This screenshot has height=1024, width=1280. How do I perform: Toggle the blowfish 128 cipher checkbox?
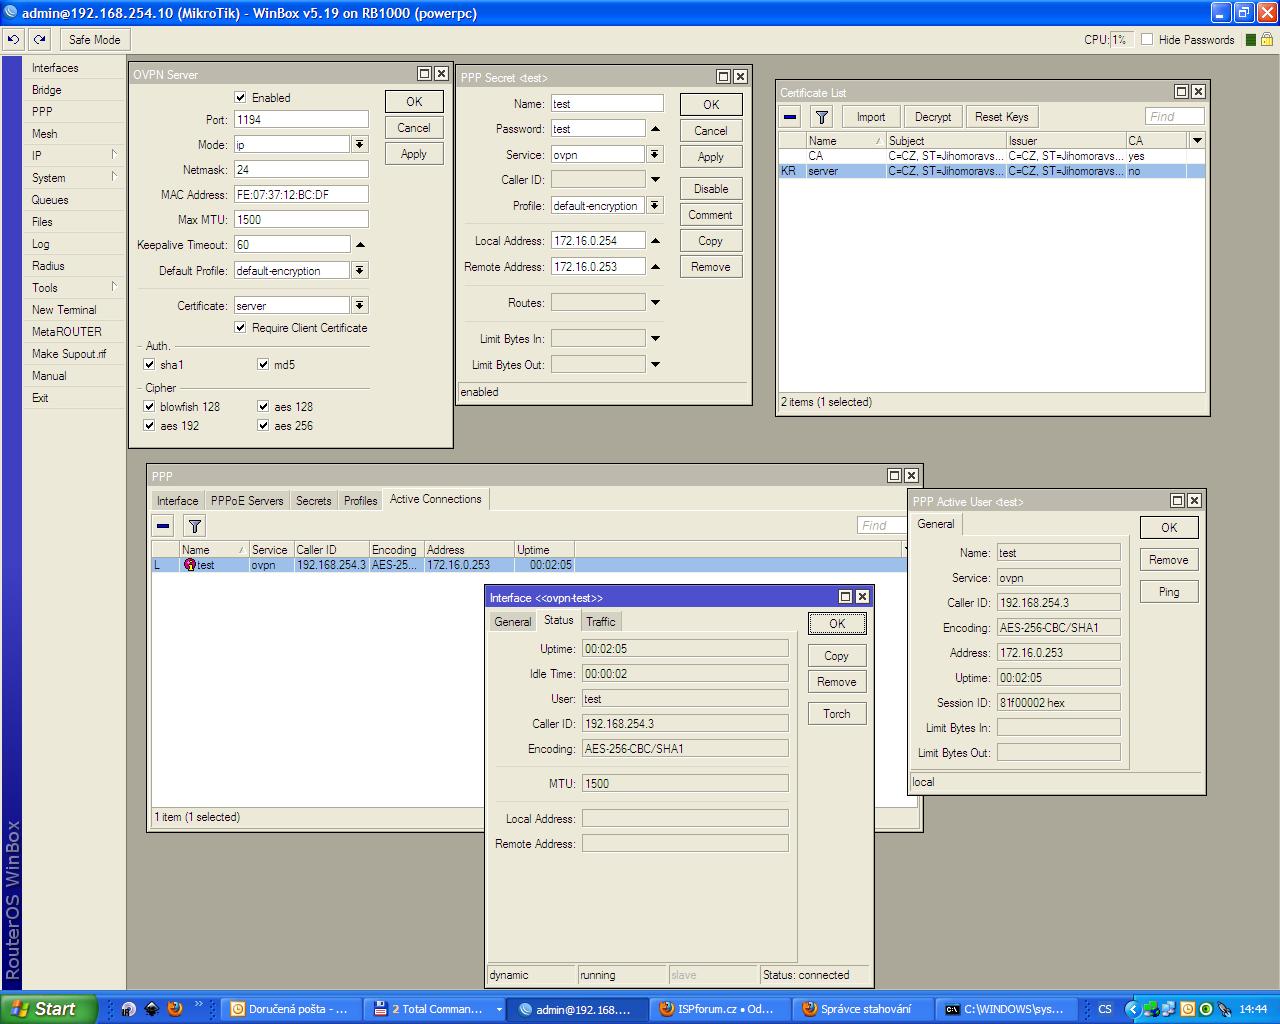point(149,406)
